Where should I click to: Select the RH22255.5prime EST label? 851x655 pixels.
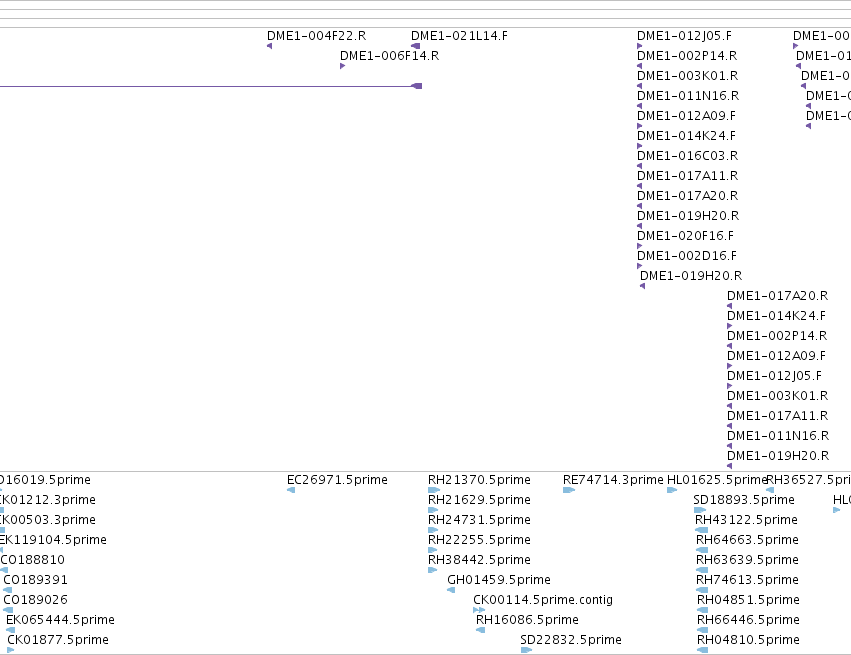[479, 540]
